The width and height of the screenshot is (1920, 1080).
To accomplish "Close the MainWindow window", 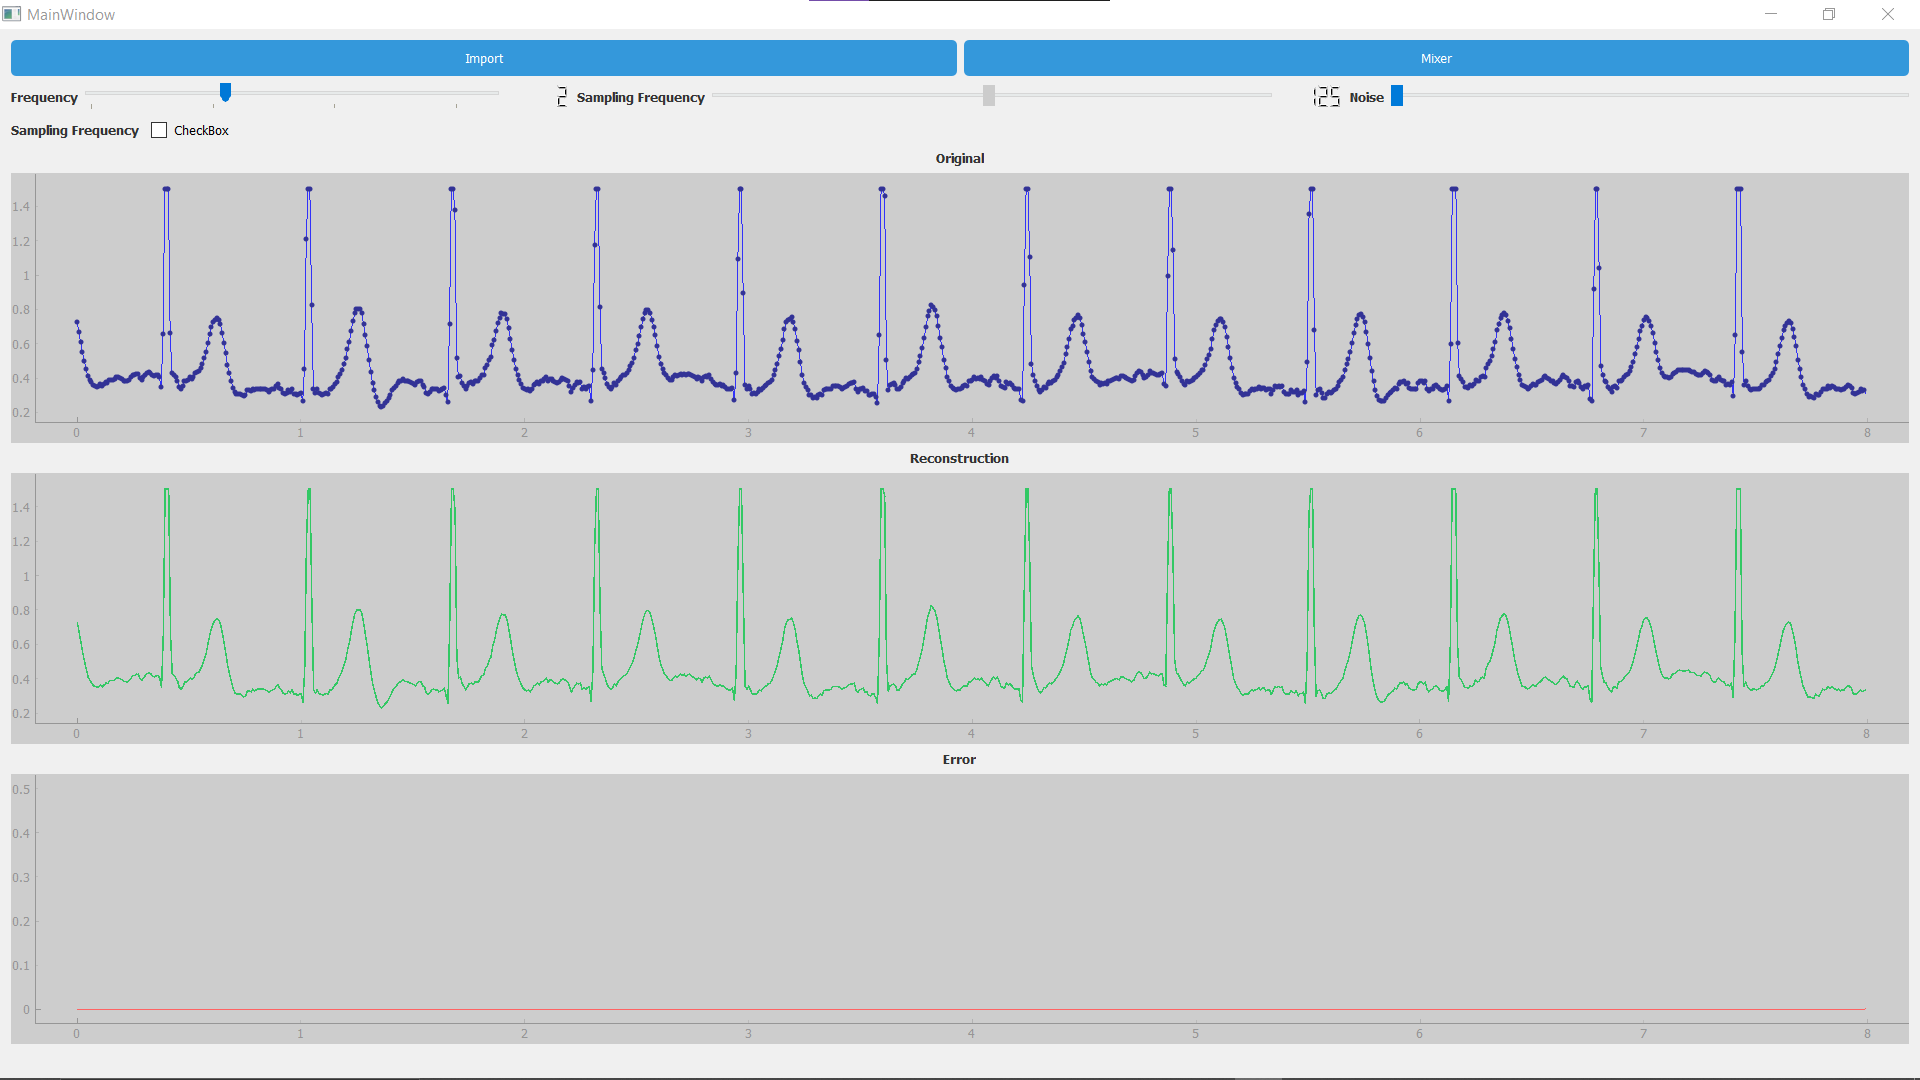I will [1887, 14].
